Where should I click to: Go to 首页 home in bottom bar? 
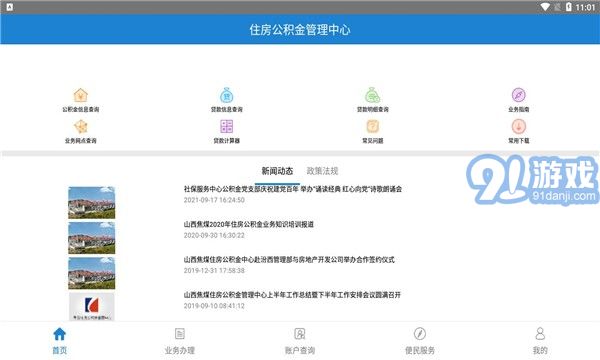point(59,340)
